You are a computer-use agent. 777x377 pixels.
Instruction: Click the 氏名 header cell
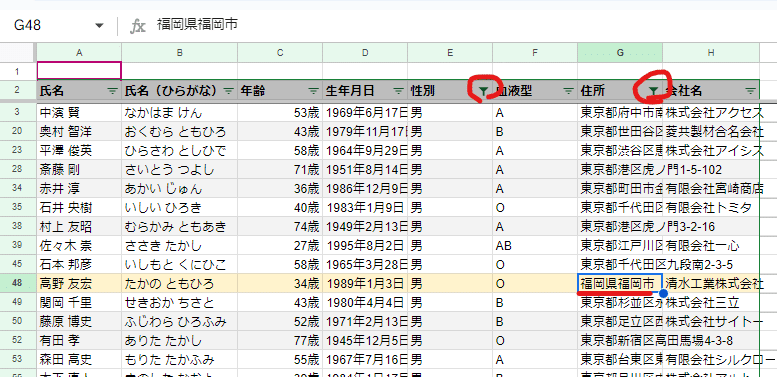(x=79, y=91)
